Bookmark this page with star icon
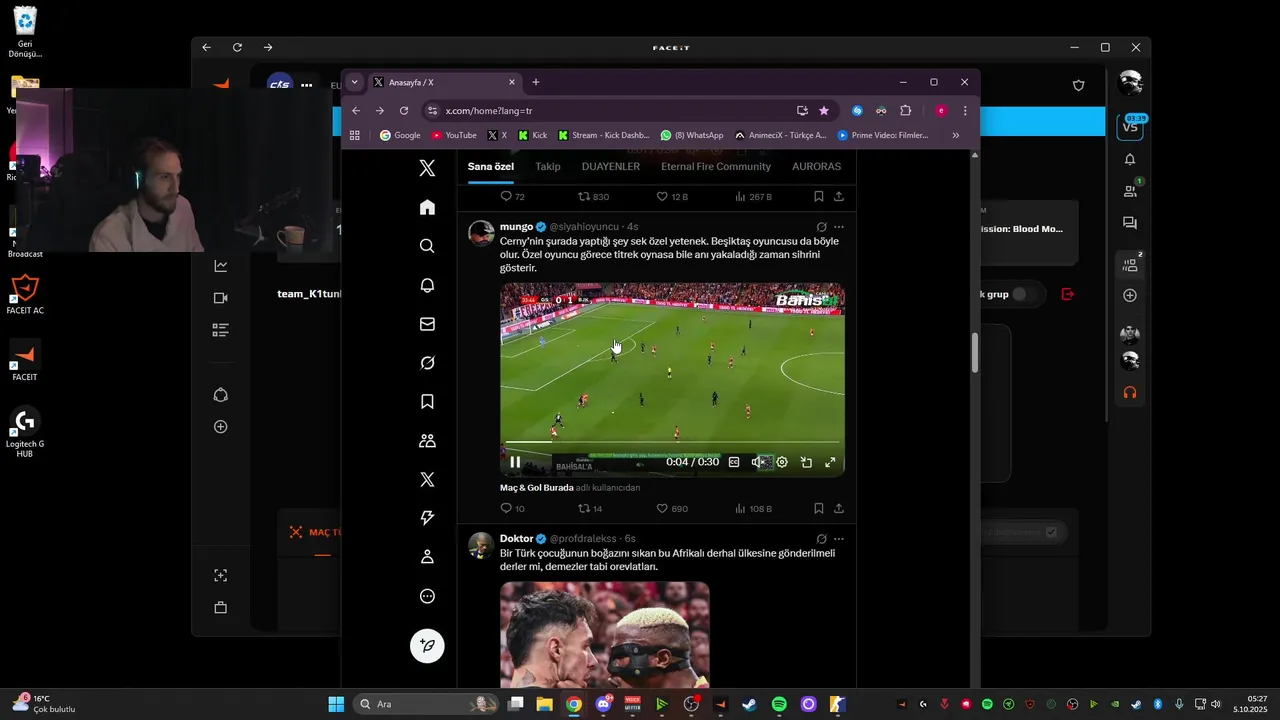This screenshot has height=720, width=1280. coord(824,111)
